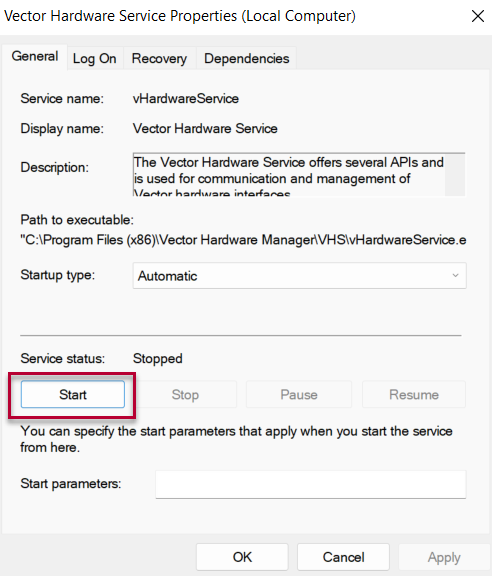The image size is (492, 576).
Task: Select the Automatic startup type combo box
Action: point(299,276)
